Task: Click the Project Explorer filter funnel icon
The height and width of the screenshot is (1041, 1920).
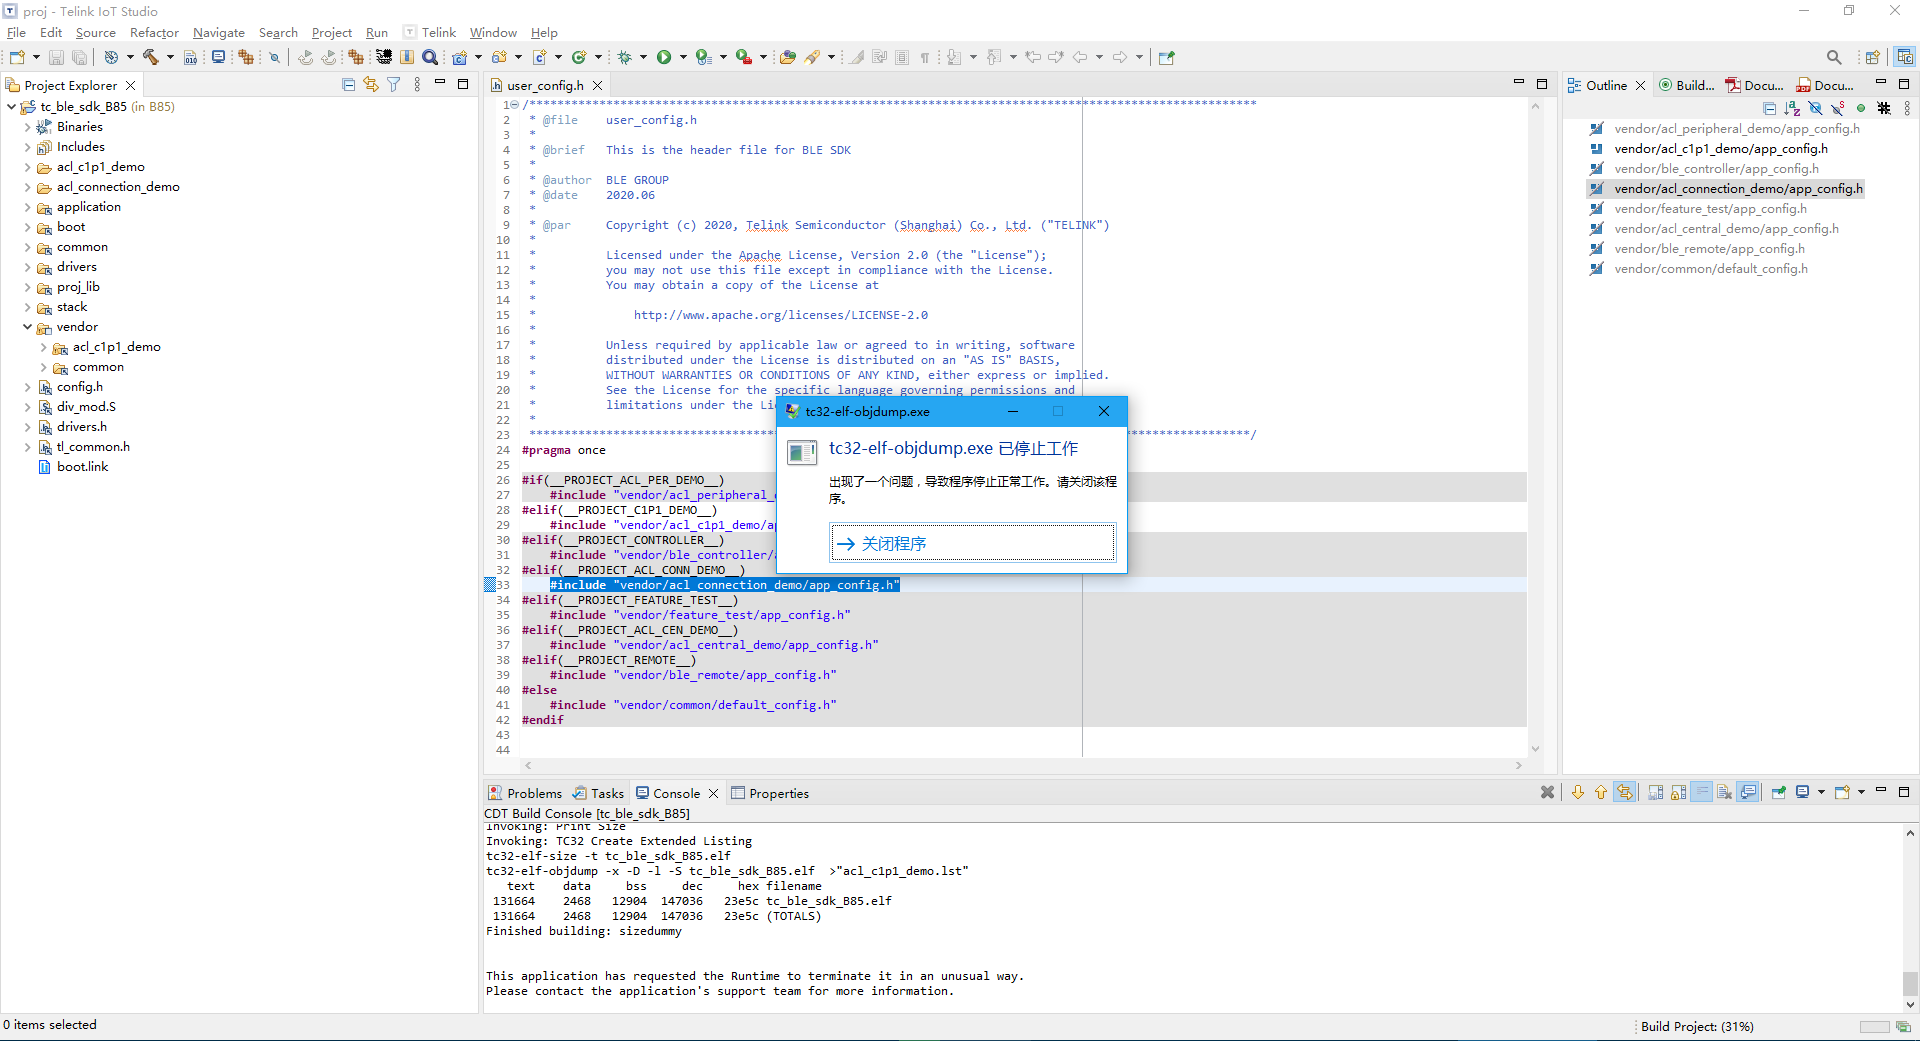Action: point(394,85)
